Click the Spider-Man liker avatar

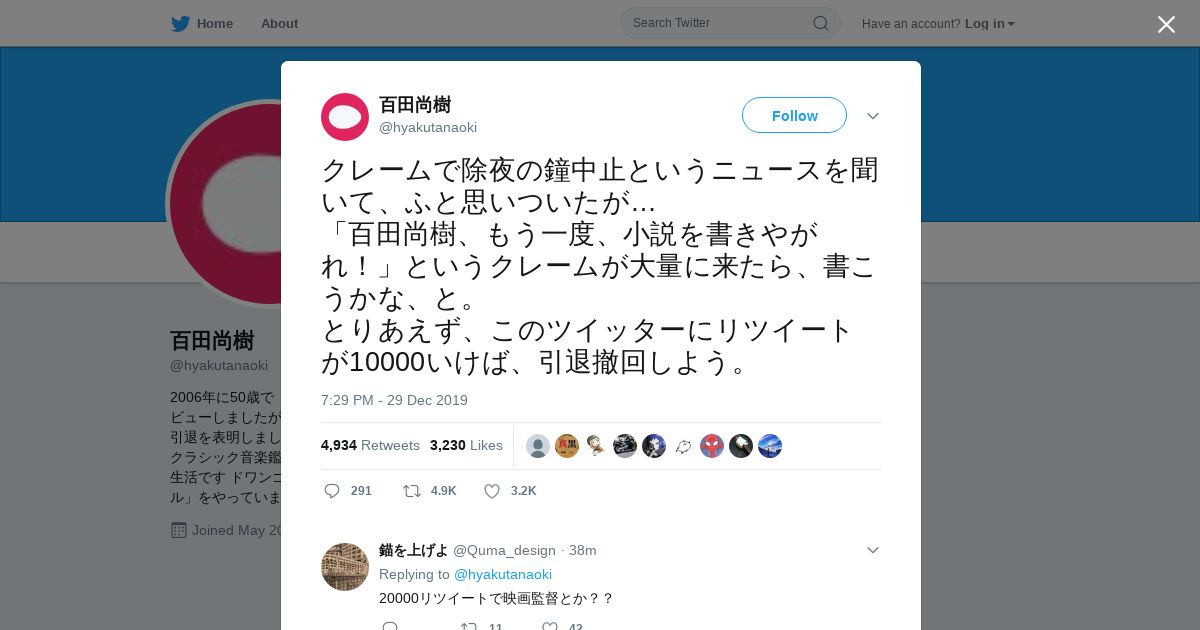[x=712, y=446]
